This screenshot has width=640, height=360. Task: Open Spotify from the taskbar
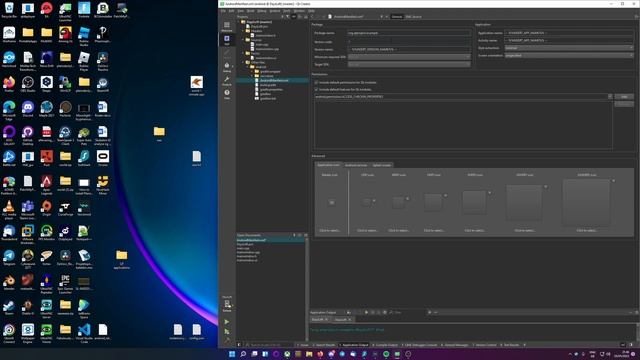(x=386, y=354)
